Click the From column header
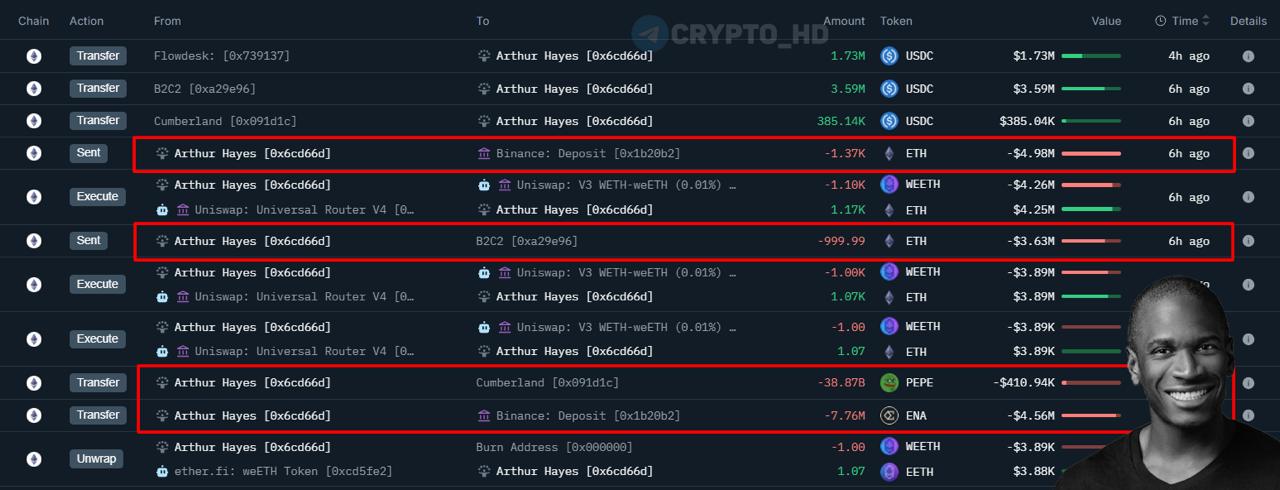Viewport: 1280px width, 490px height. tap(168, 21)
